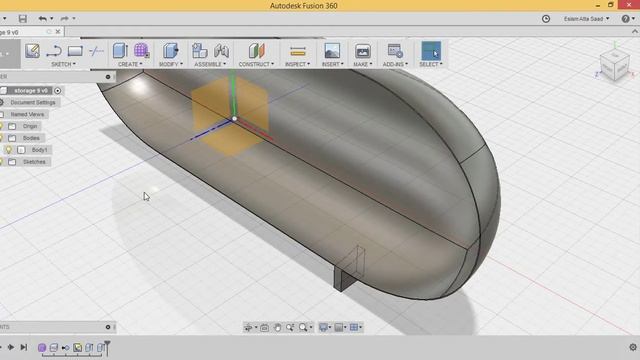Click the New Component assemble icon
Viewport: 640px width, 360px height.
[x=200, y=51]
